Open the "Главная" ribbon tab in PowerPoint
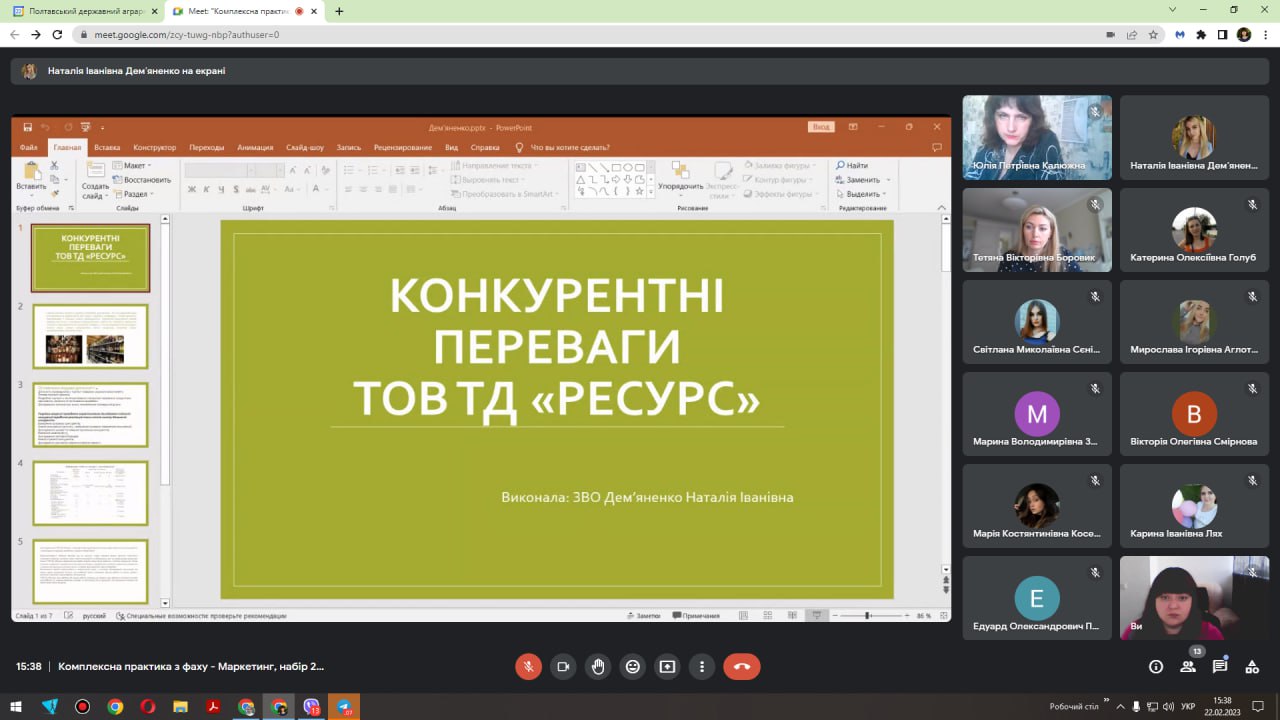 point(67,147)
